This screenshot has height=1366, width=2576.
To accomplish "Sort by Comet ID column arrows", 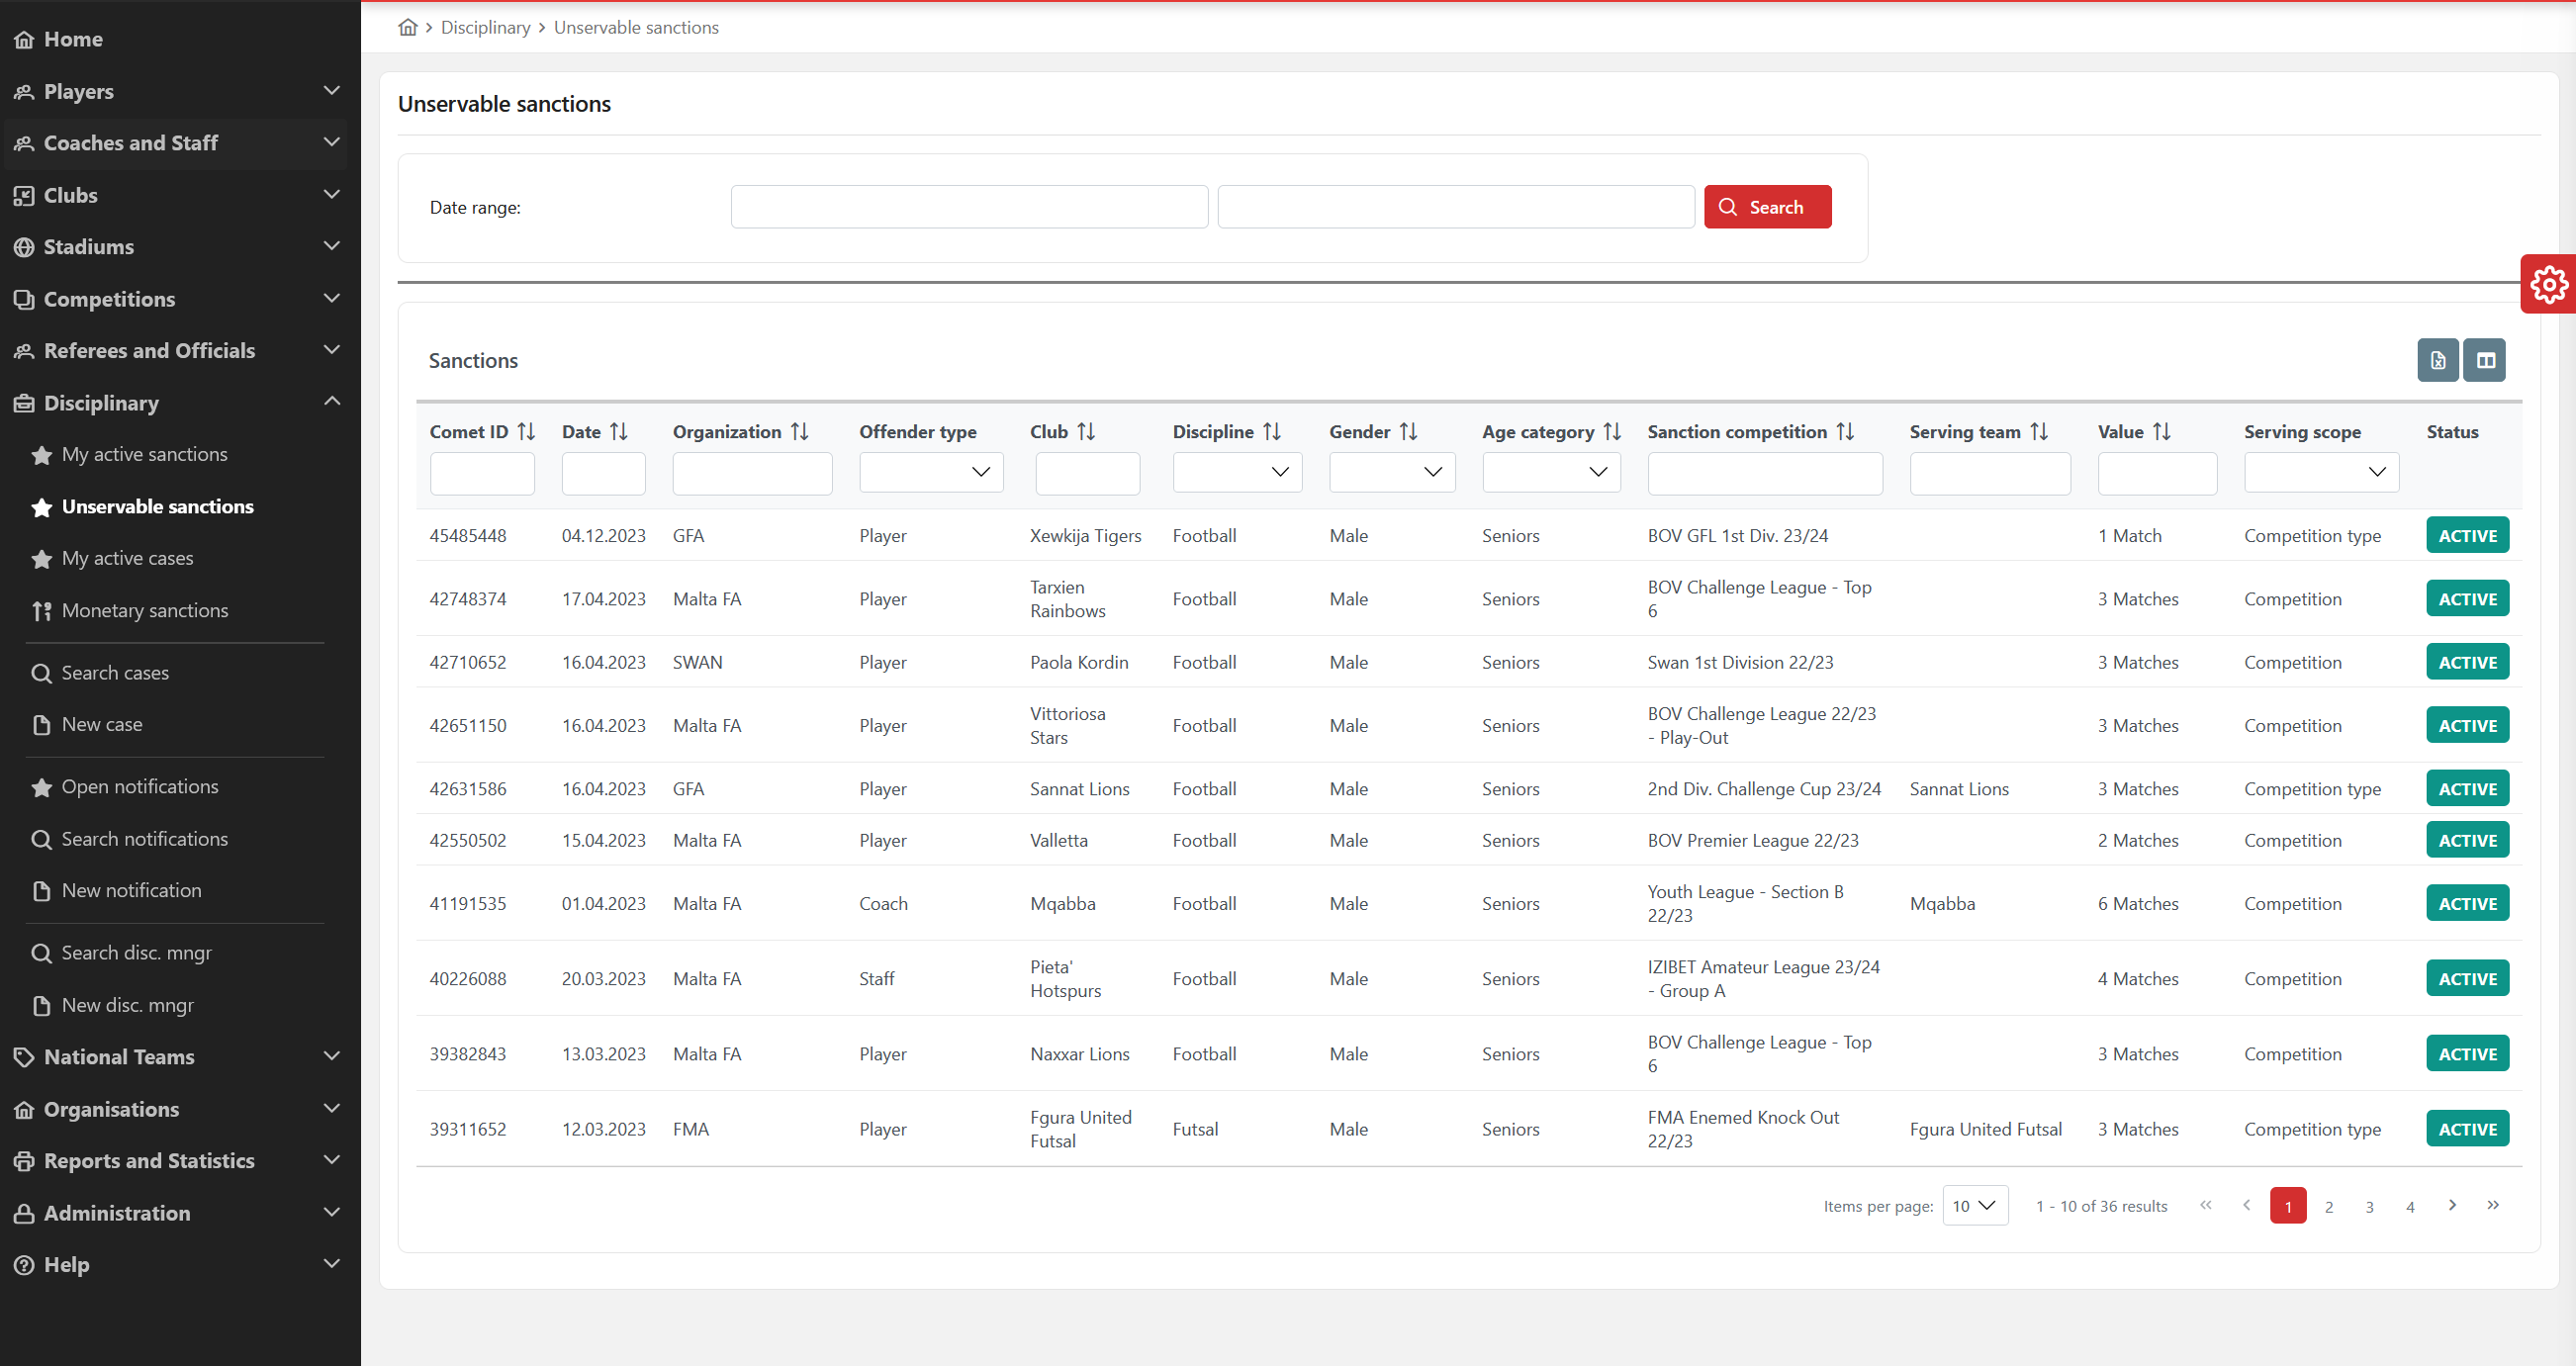I will [x=526, y=431].
